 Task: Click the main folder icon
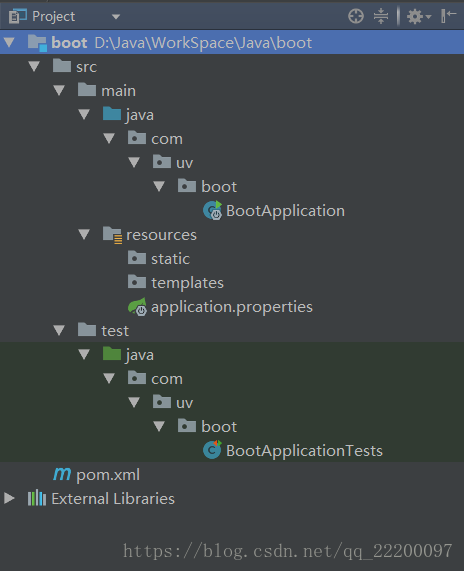pyautogui.click(x=87, y=90)
